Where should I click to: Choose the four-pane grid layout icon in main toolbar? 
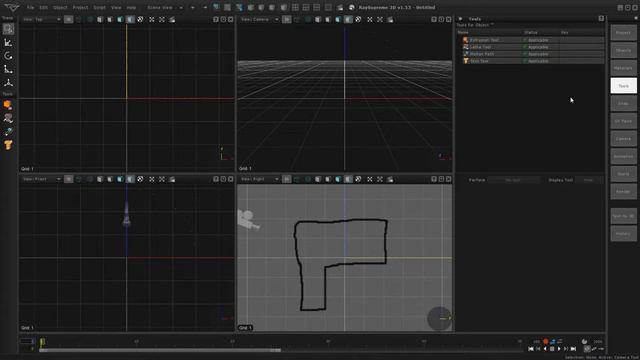(x=295, y=7)
